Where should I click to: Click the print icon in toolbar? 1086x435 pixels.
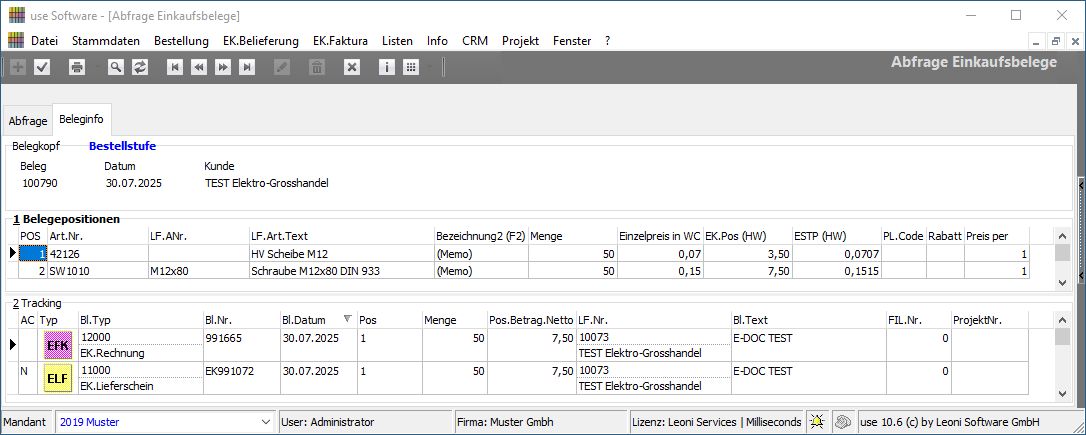pos(77,67)
